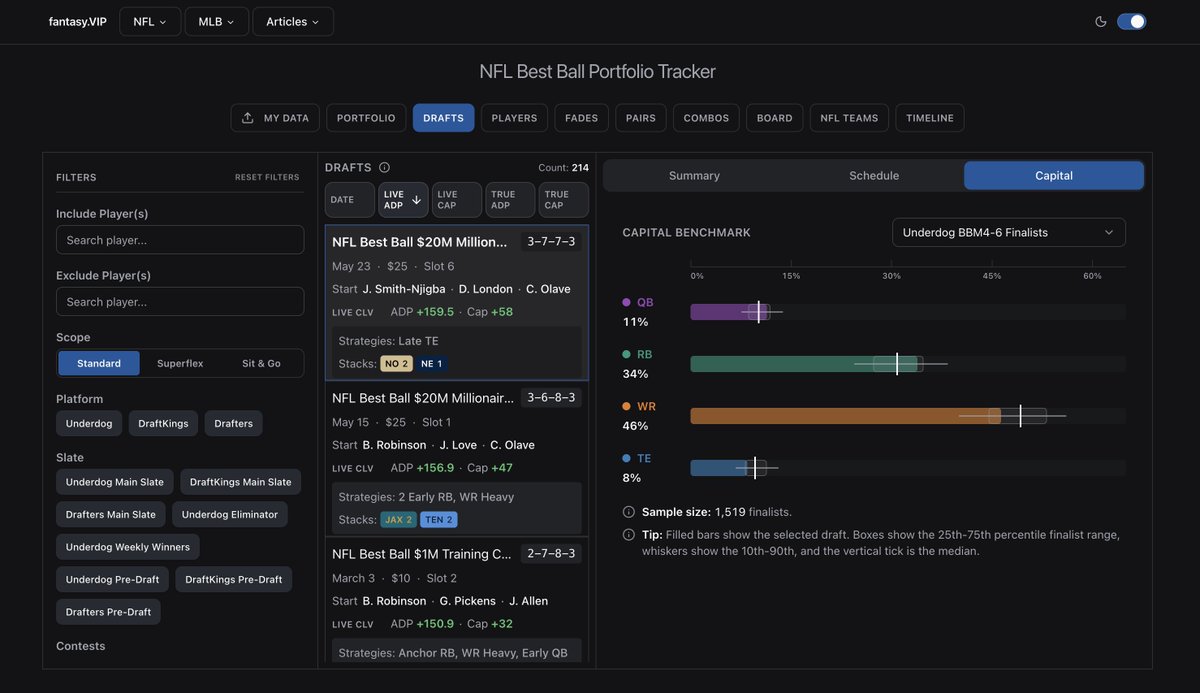This screenshot has height=693, width=1200.
Task: Toggle the DraftKings platform filter
Action: (x=163, y=423)
